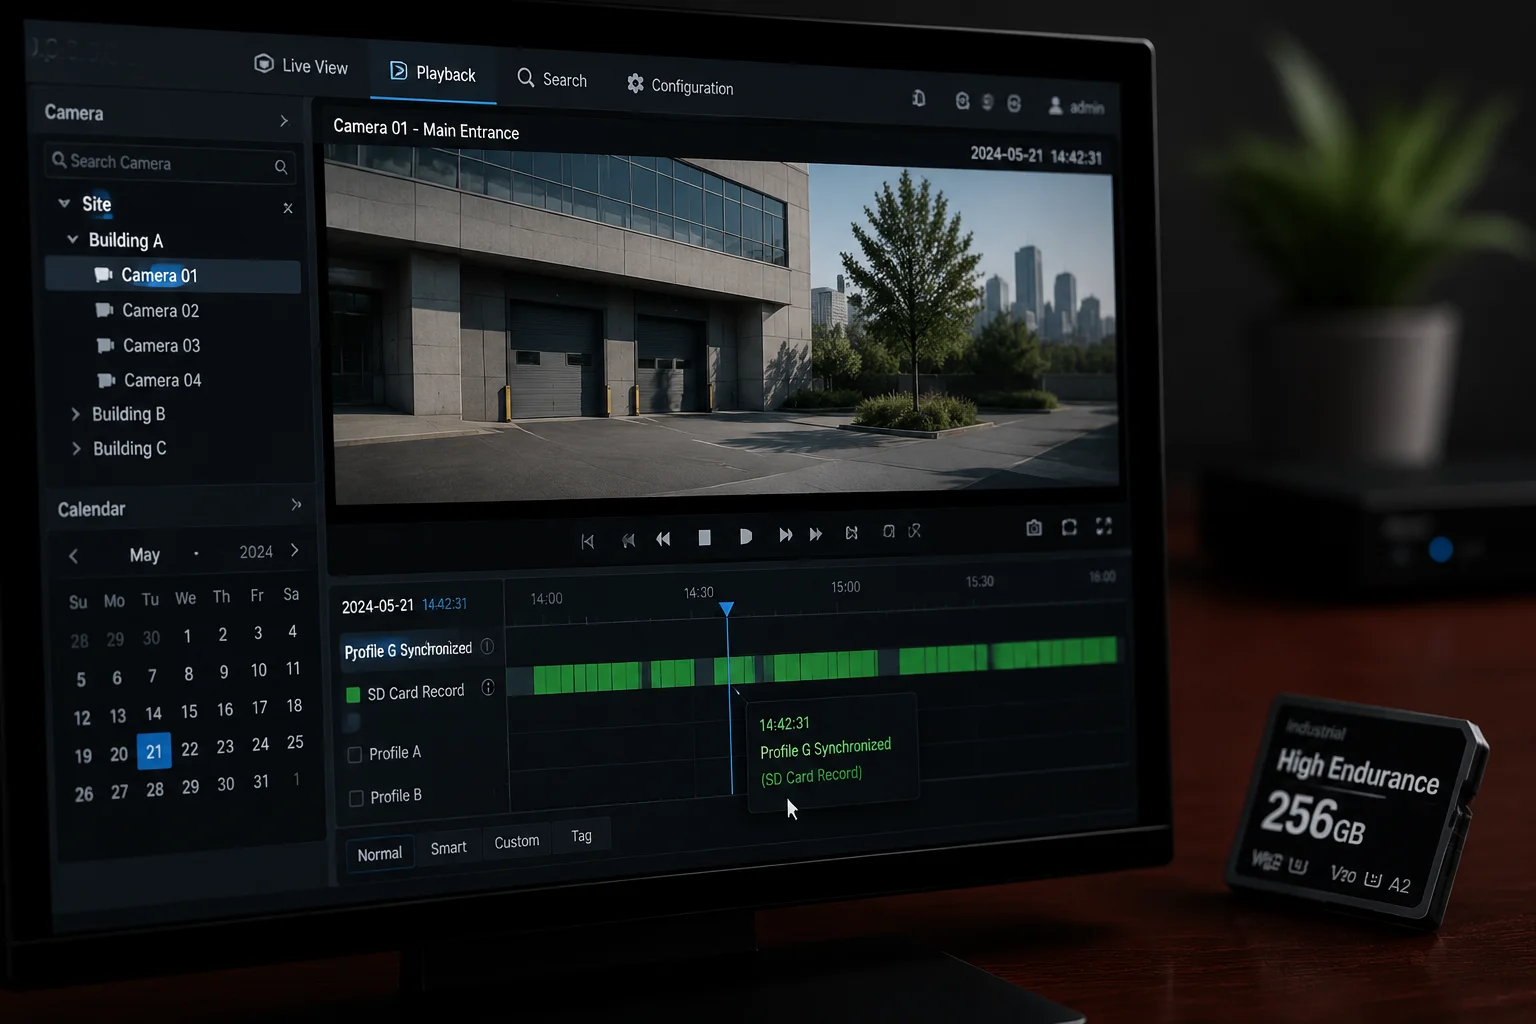Viewport: 1536px width, 1024px height.
Task: Open info icon beside SD Card Record
Action: (488, 687)
